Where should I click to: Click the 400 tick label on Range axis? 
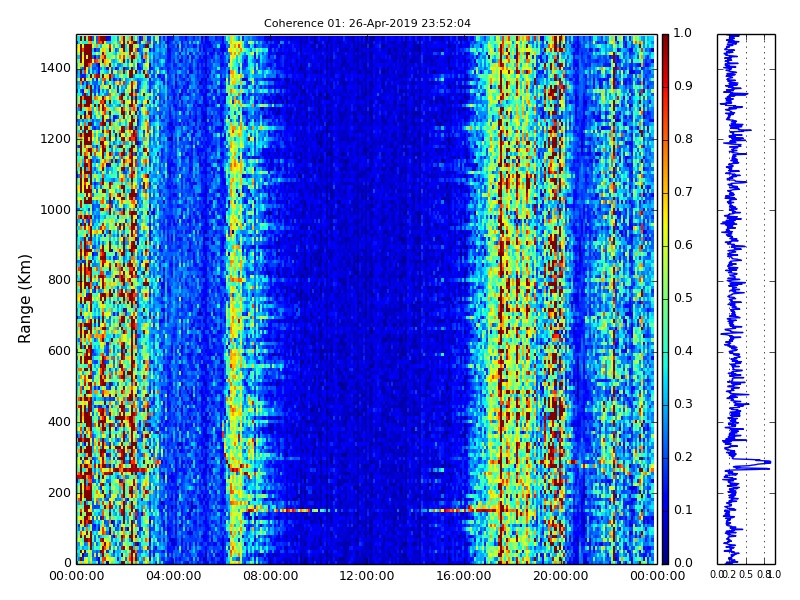click(x=59, y=422)
